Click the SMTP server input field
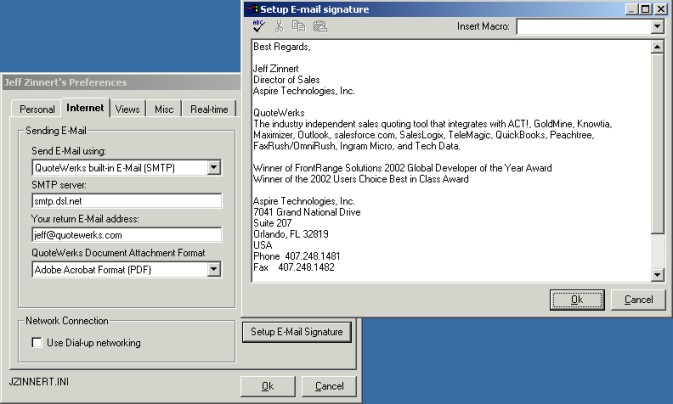The image size is (673, 404). [125, 201]
